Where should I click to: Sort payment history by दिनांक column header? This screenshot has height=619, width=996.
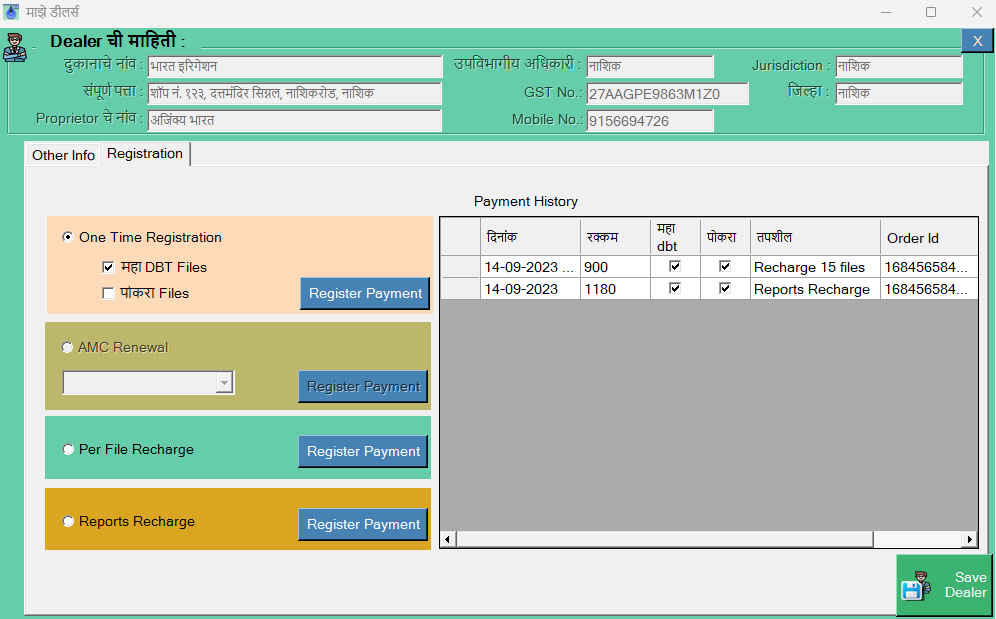528,238
